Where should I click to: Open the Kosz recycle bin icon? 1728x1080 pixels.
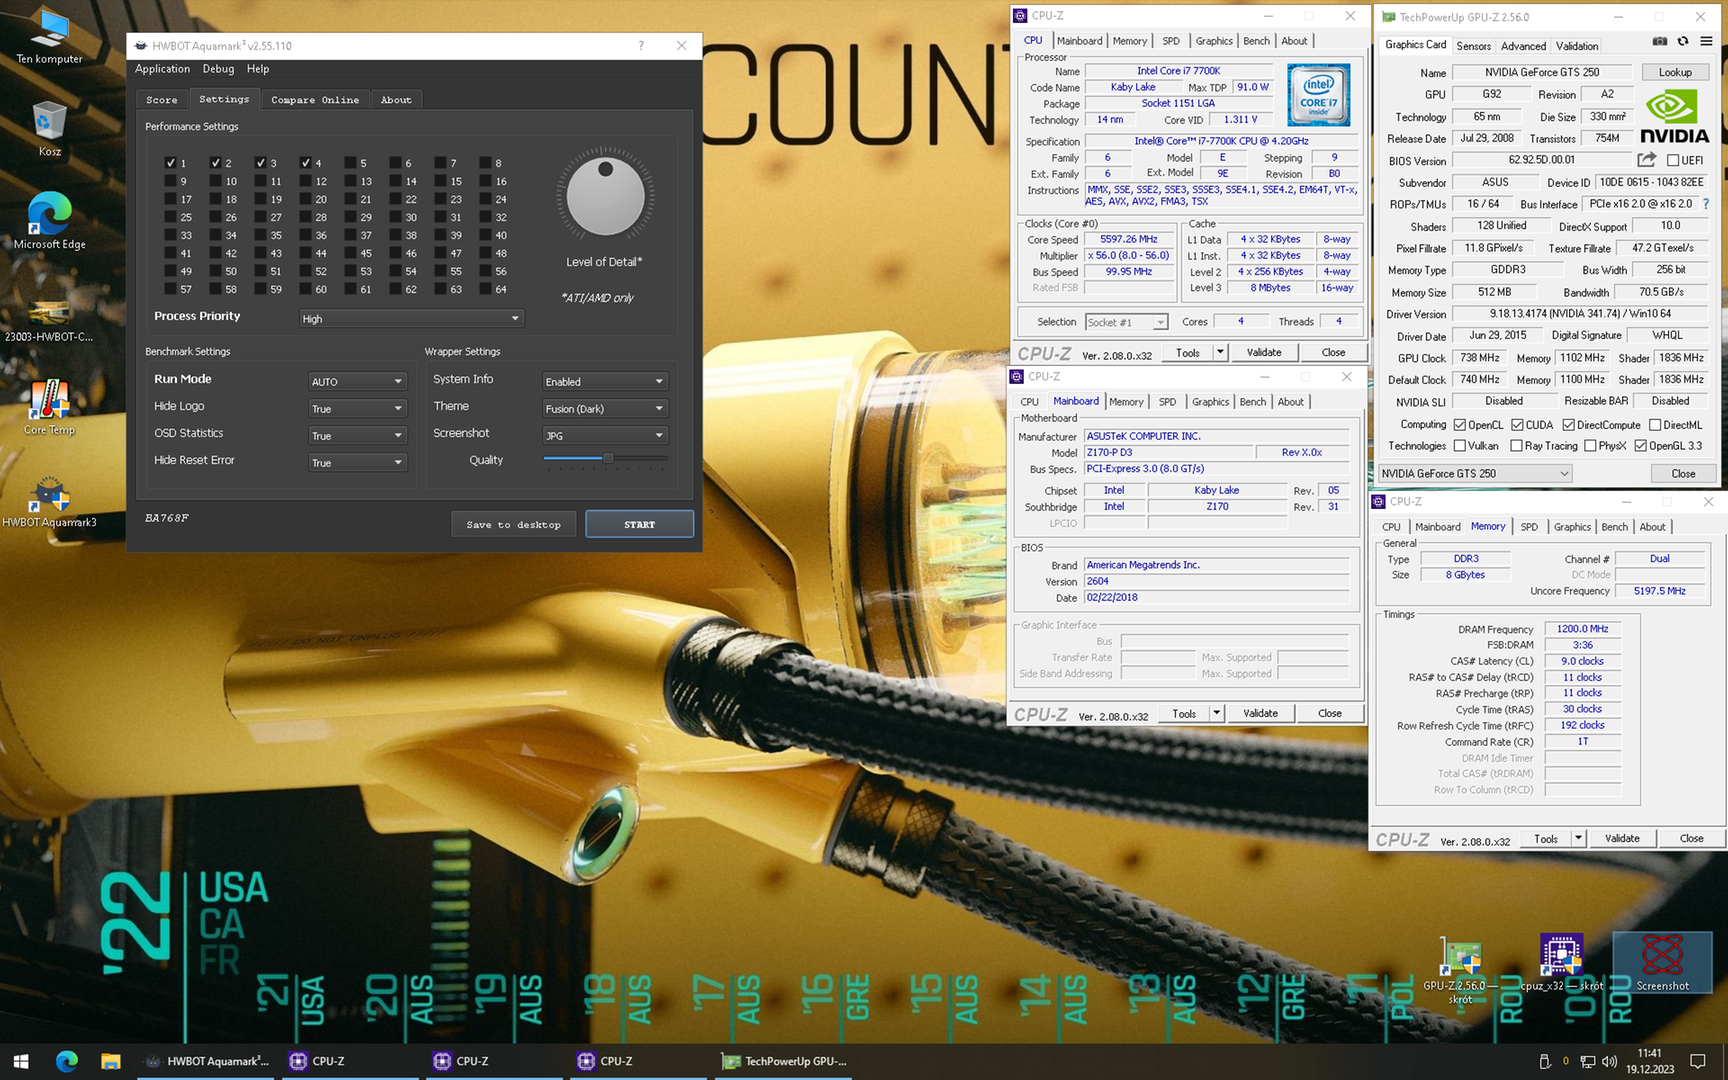pos(49,130)
